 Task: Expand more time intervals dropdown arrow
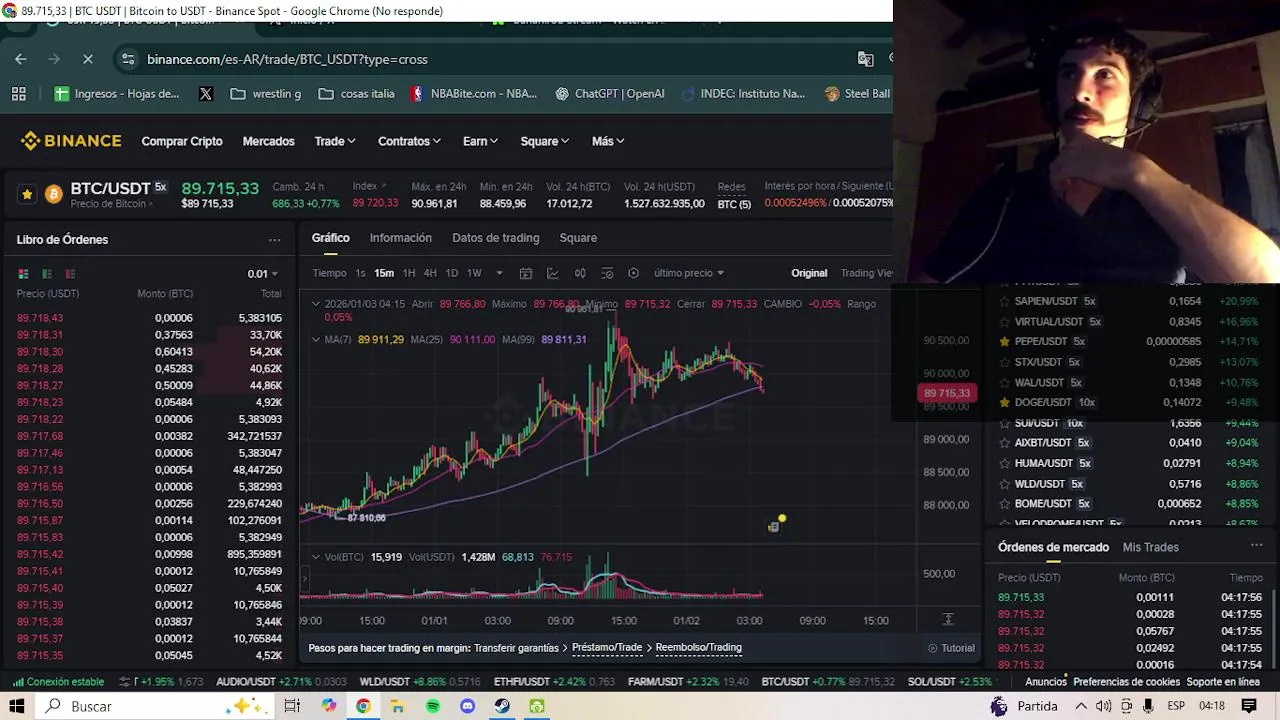499,273
